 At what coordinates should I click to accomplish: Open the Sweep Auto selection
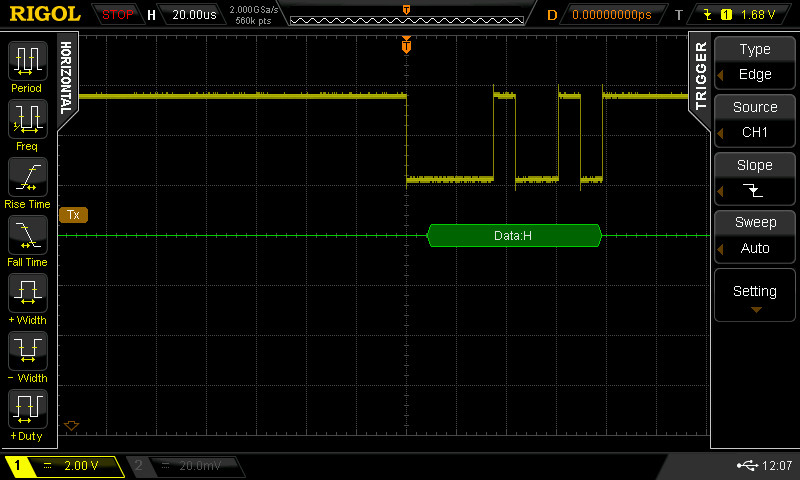coord(754,236)
